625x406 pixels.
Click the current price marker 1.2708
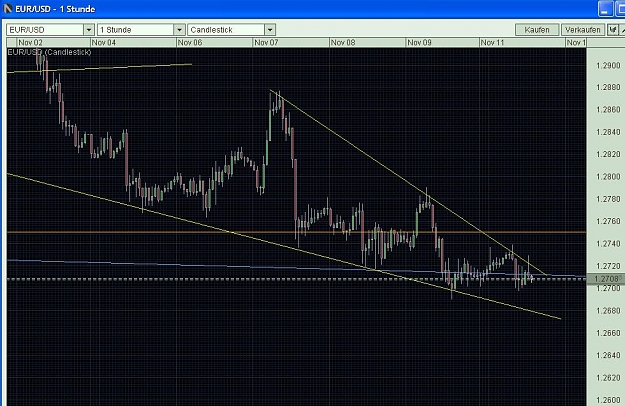tap(607, 279)
